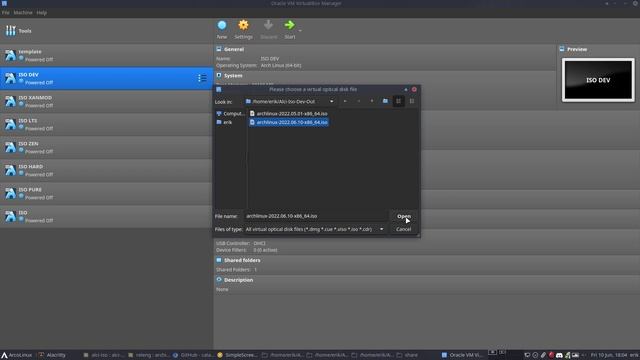Select the ISO DEV virtual machine

(x=106, y=78)
